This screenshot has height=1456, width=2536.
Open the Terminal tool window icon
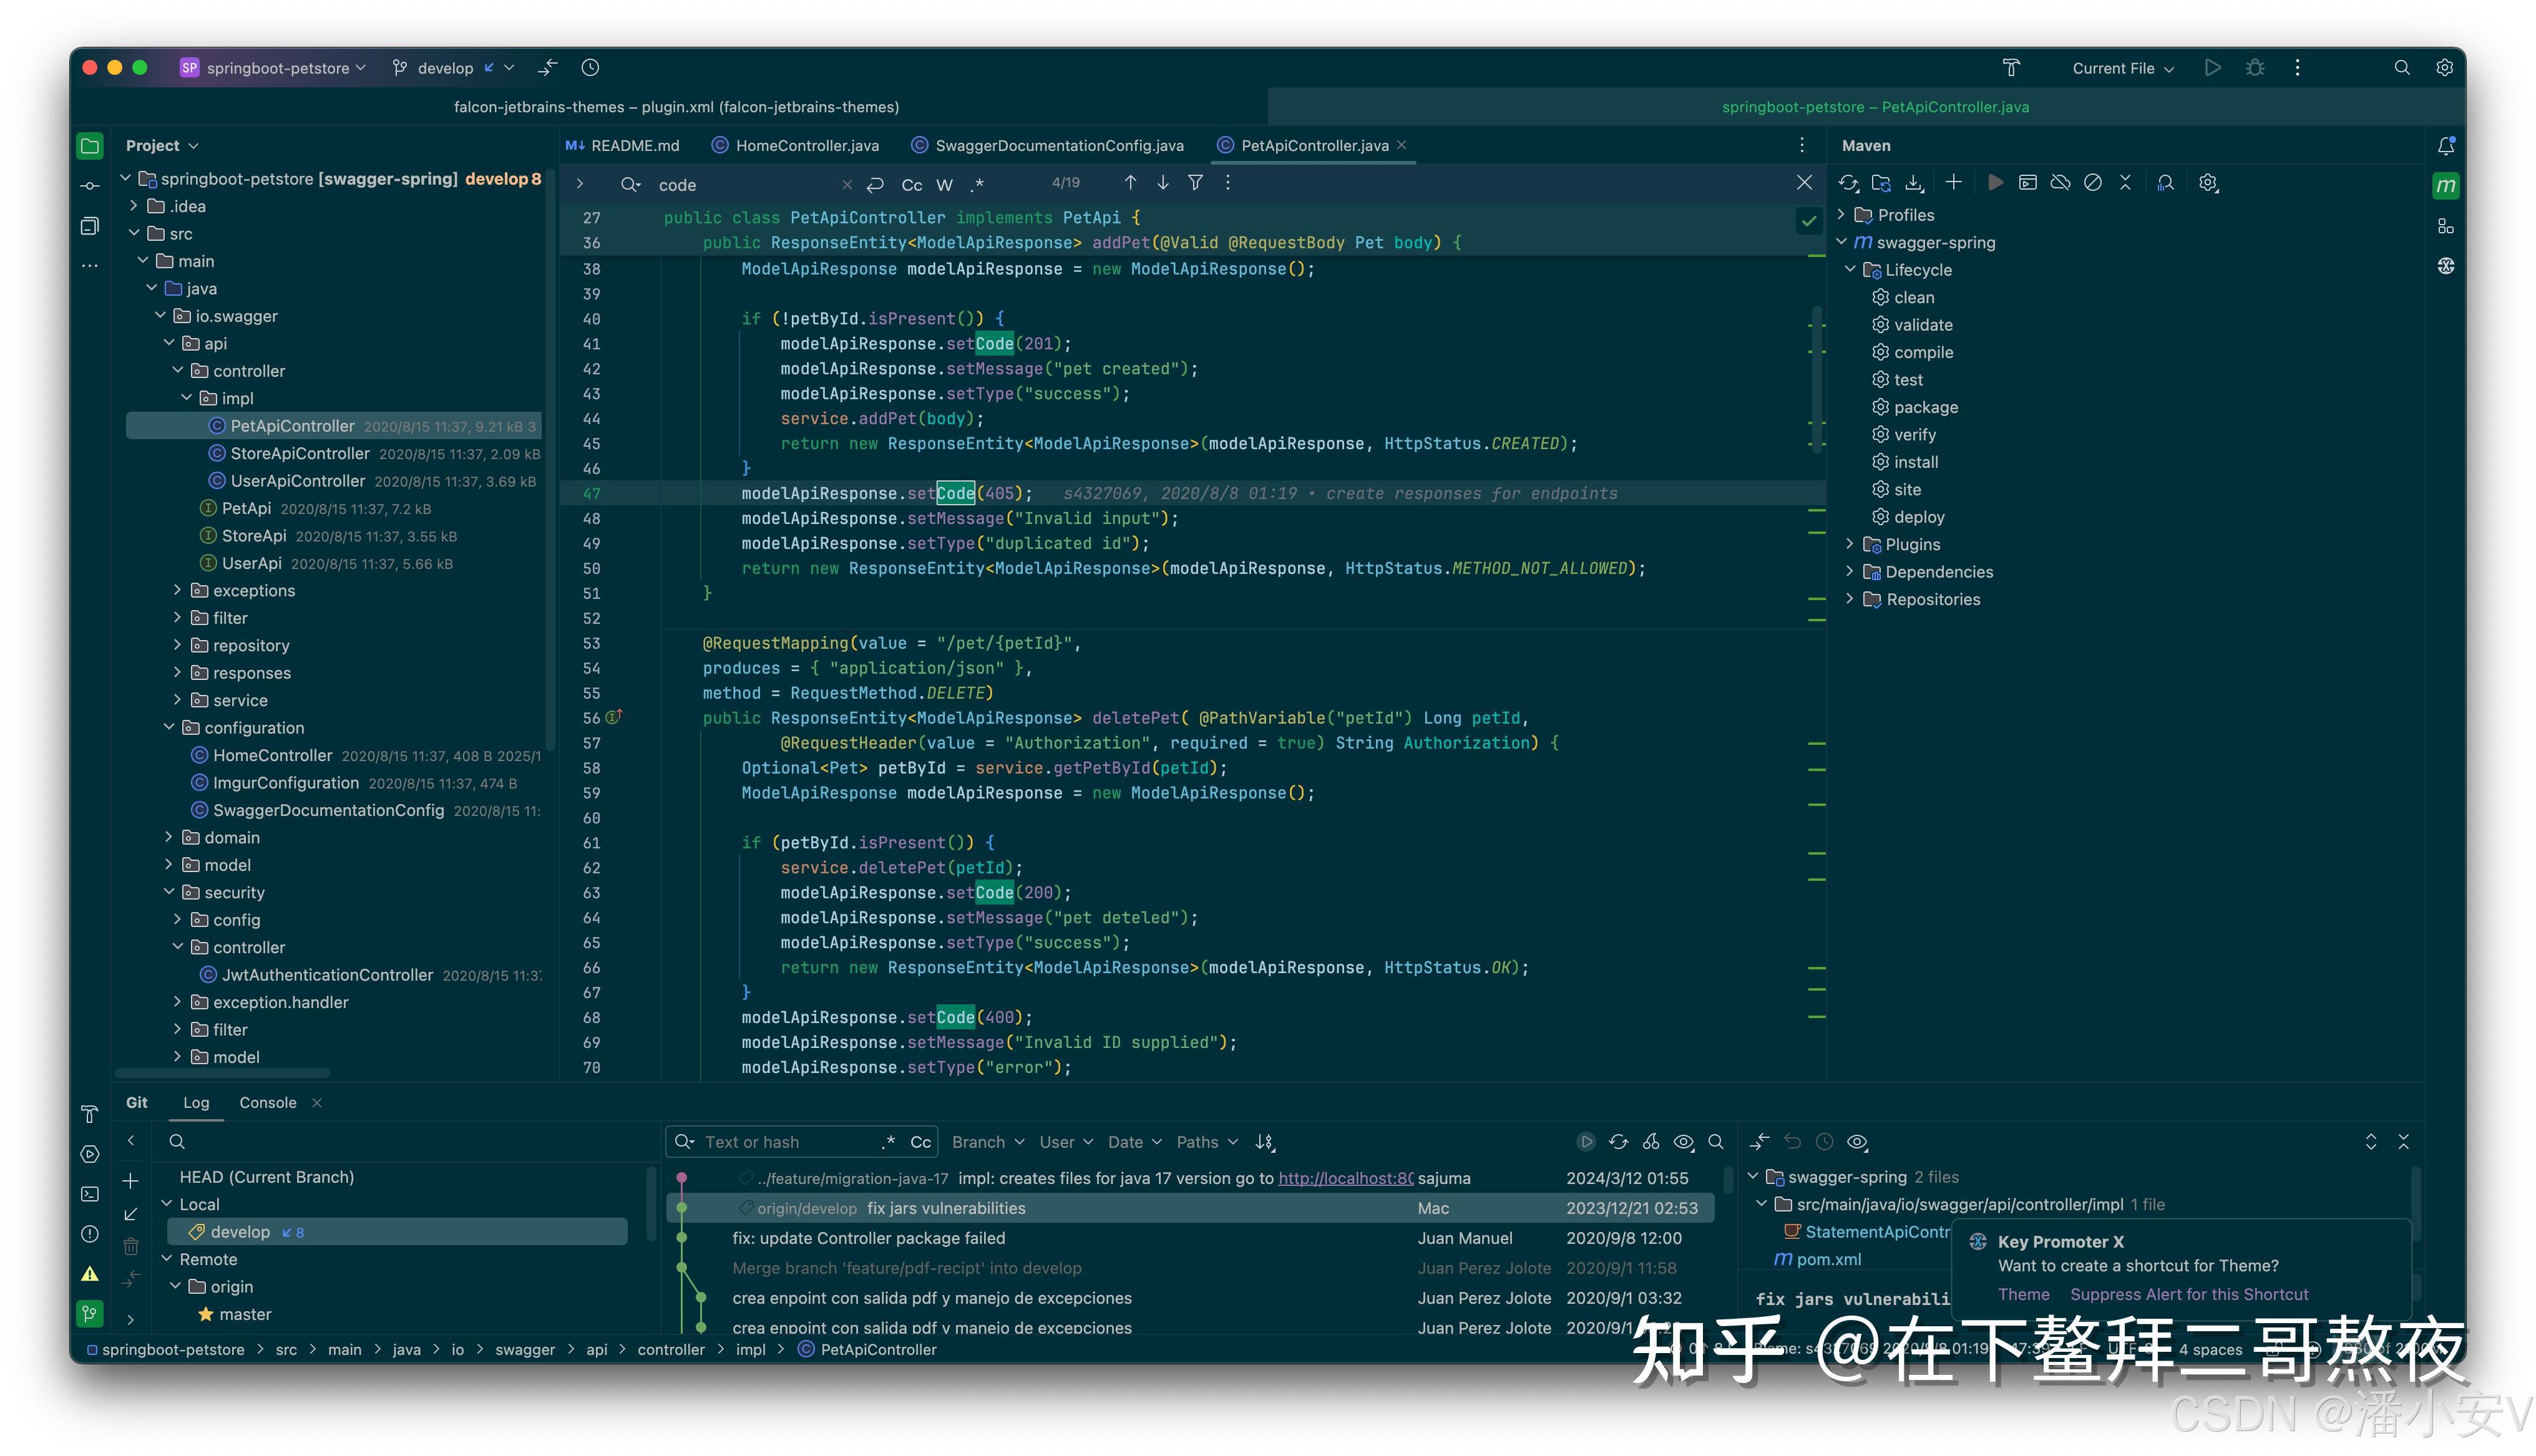pos(90,1194)
